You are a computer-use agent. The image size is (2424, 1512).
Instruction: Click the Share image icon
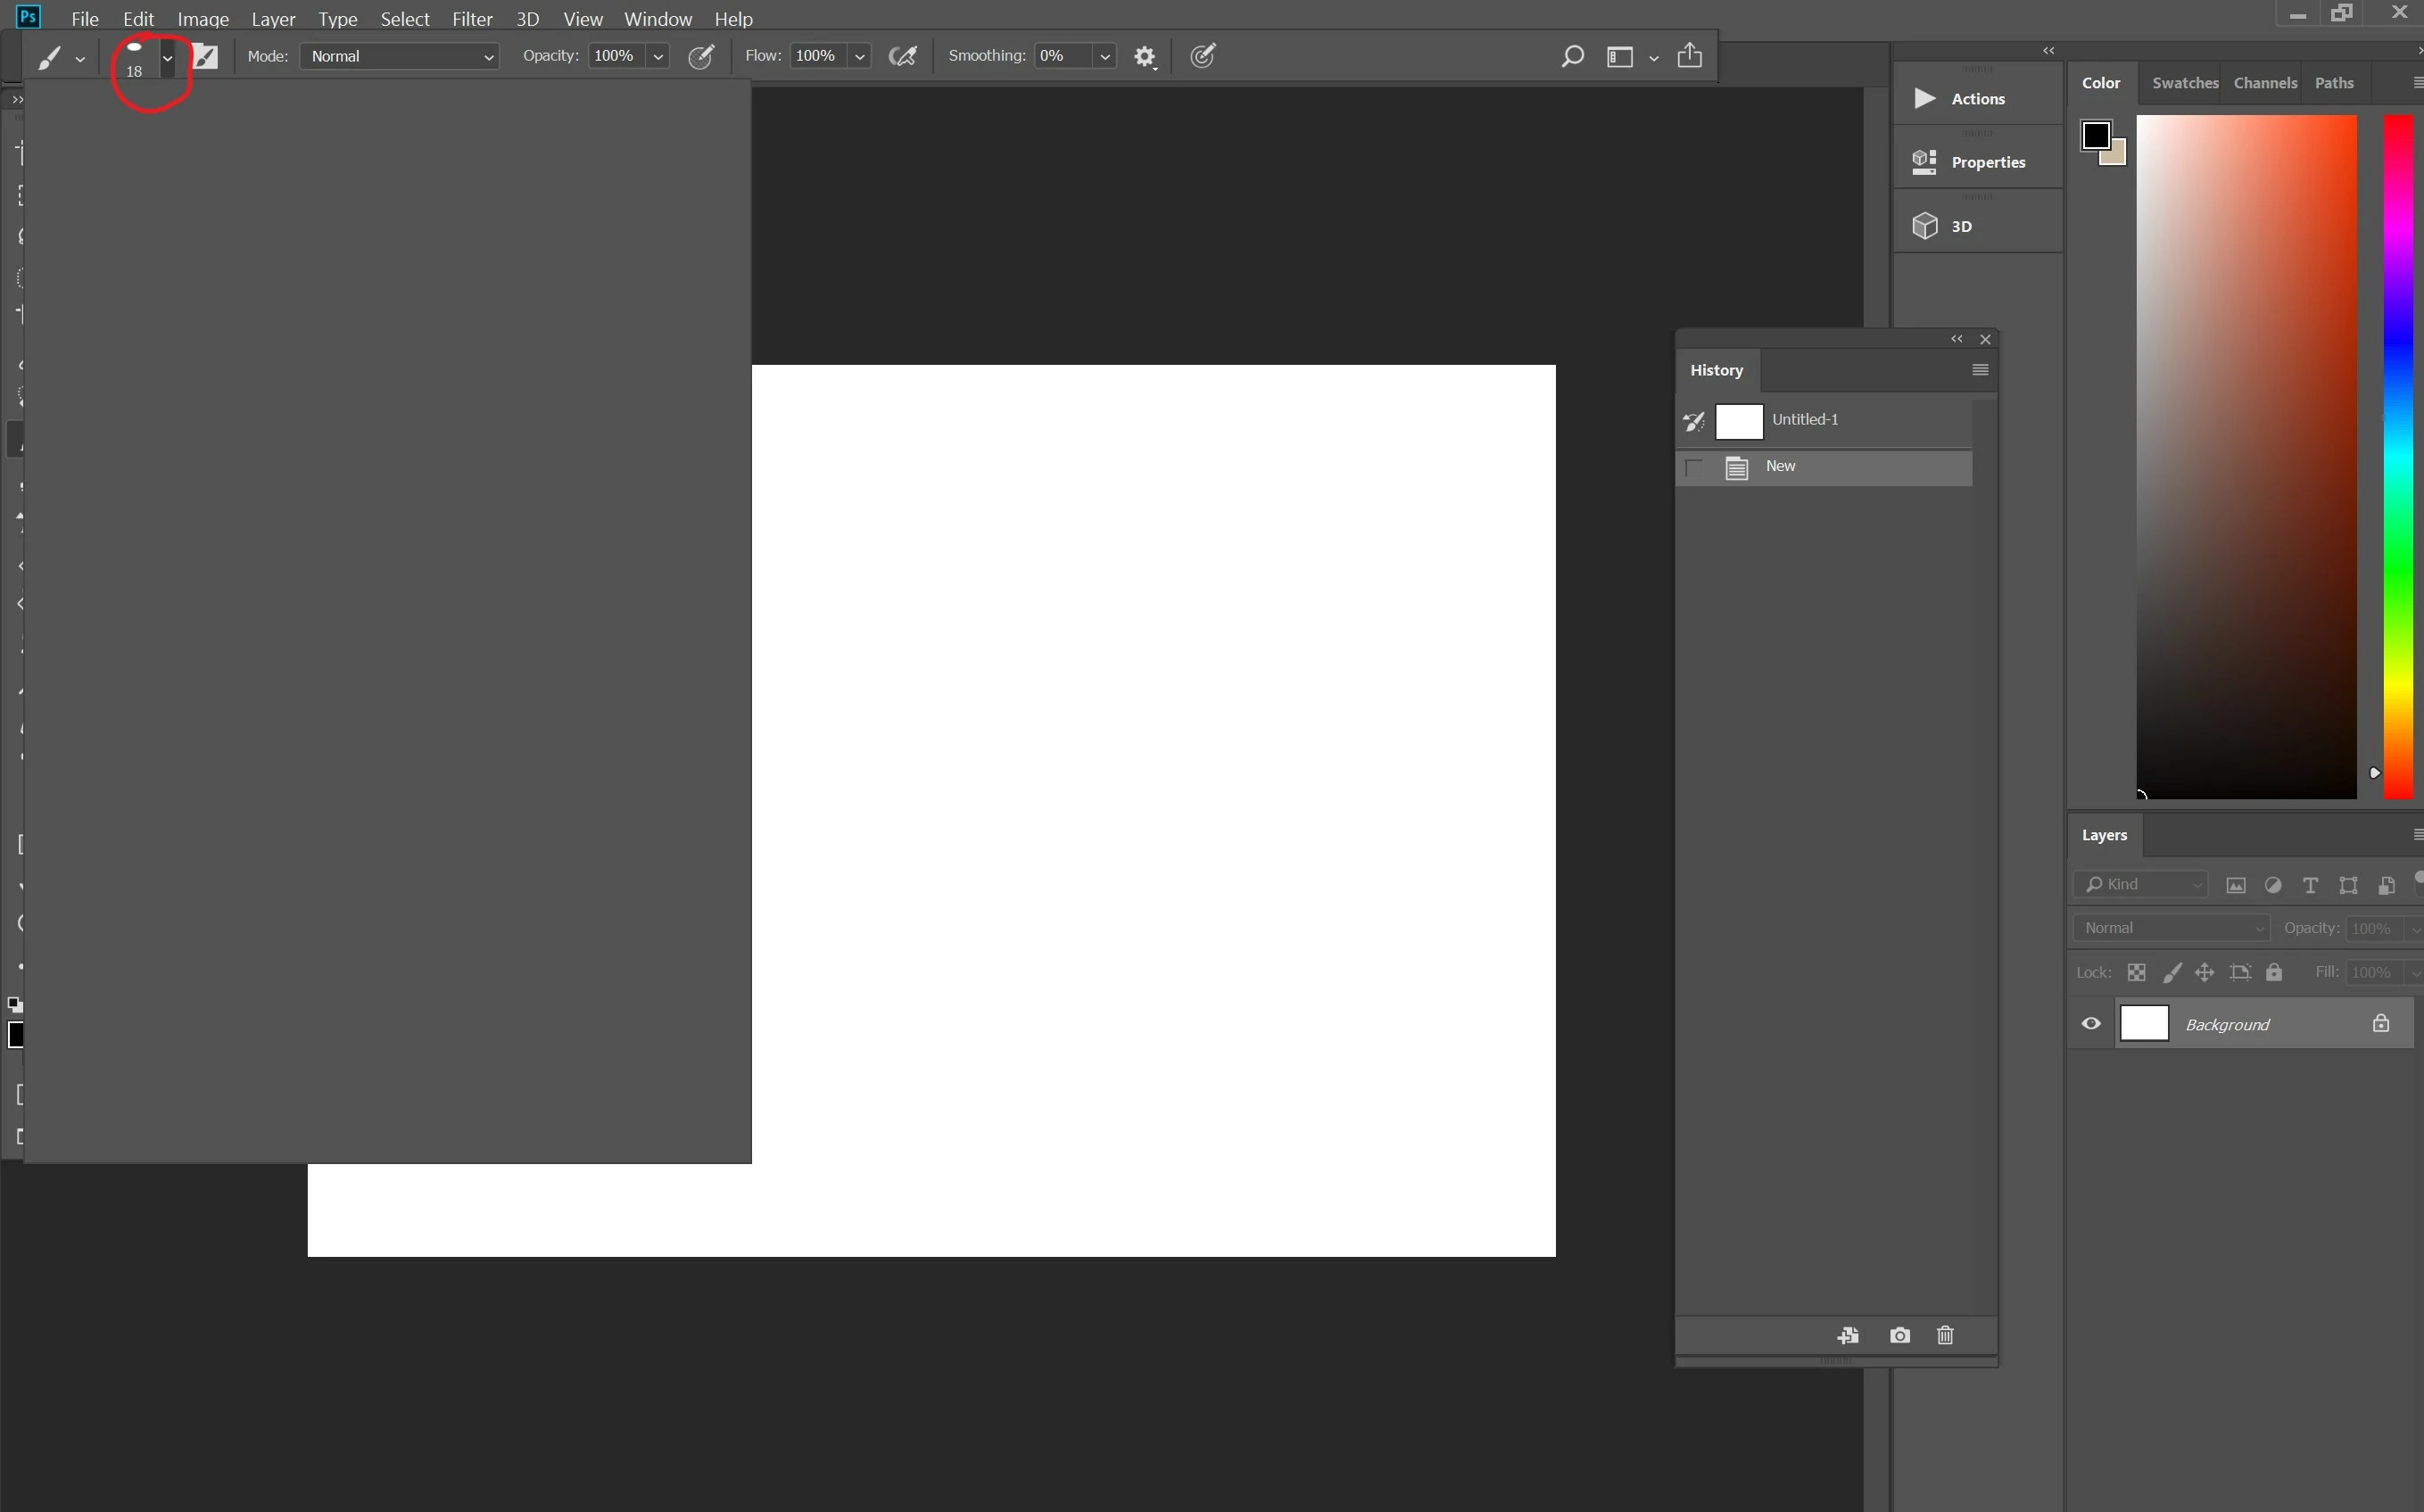pyautogui.click(x=1689, y=55)
